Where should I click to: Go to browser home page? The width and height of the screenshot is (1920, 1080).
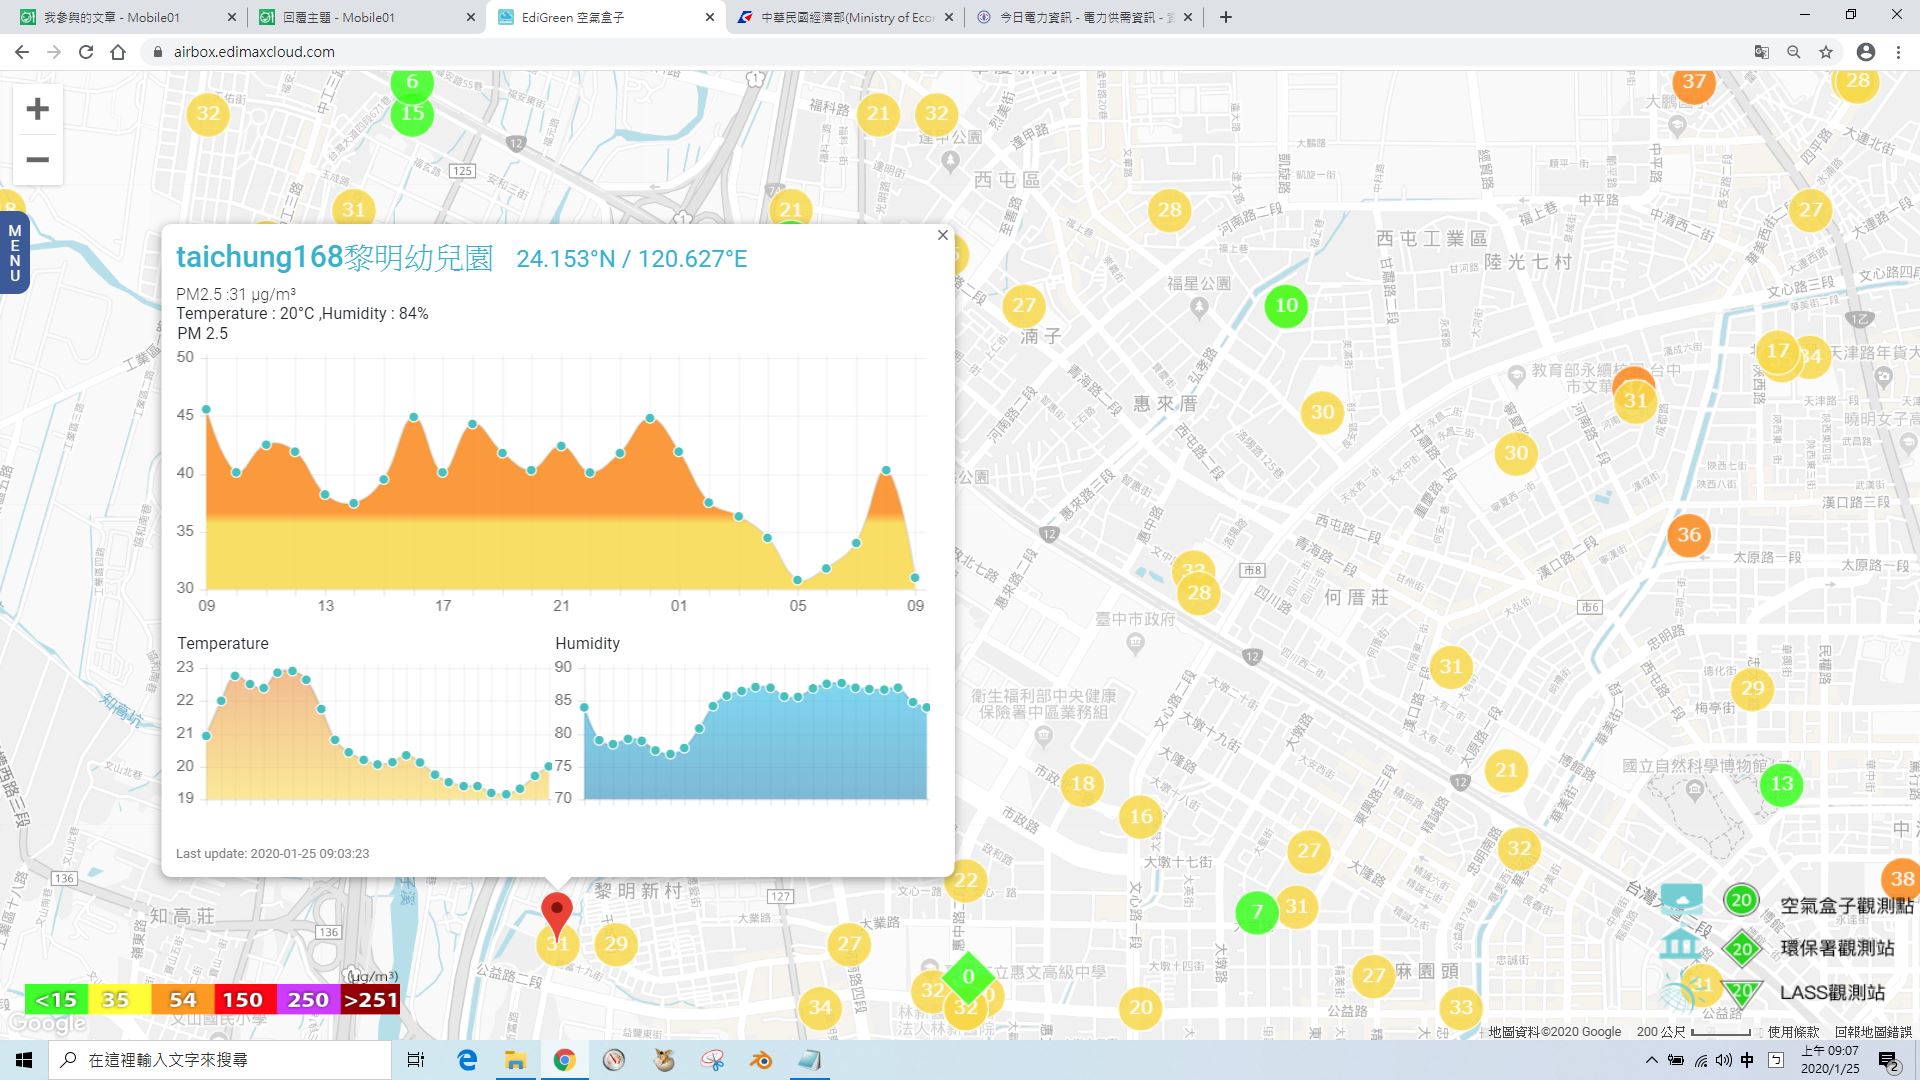pyautogui.click(x=118, y=52)
